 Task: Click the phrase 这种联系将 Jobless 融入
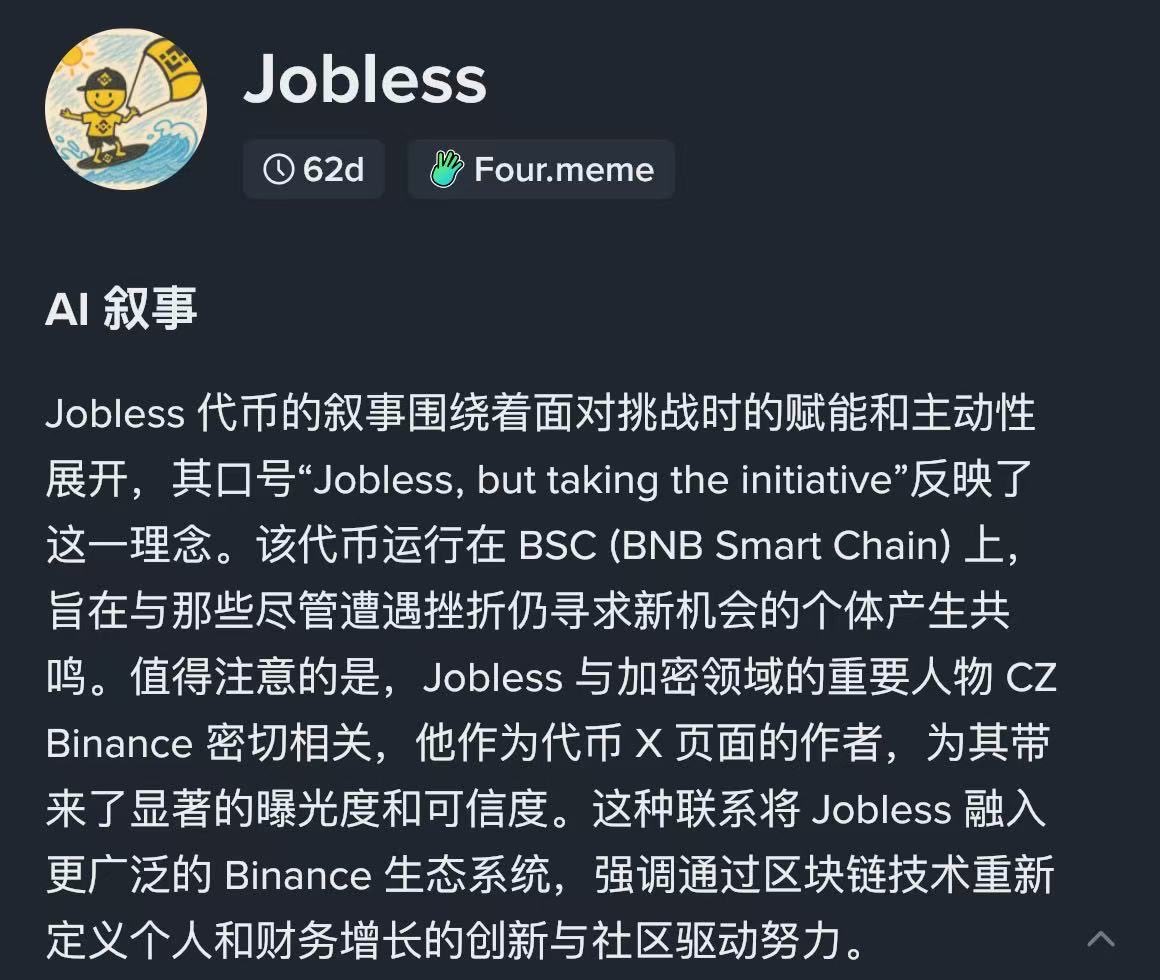(x=818, y=810)
